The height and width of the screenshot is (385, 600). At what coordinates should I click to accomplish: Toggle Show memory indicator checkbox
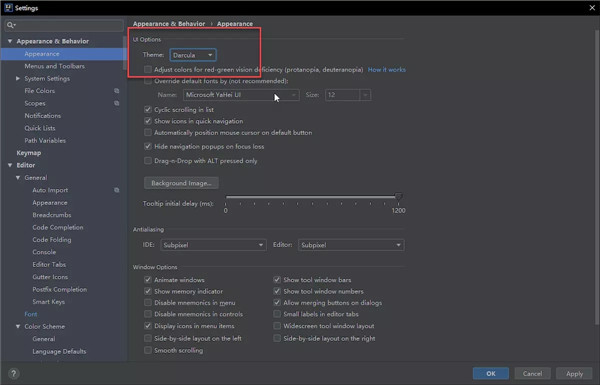coord(148,291)
